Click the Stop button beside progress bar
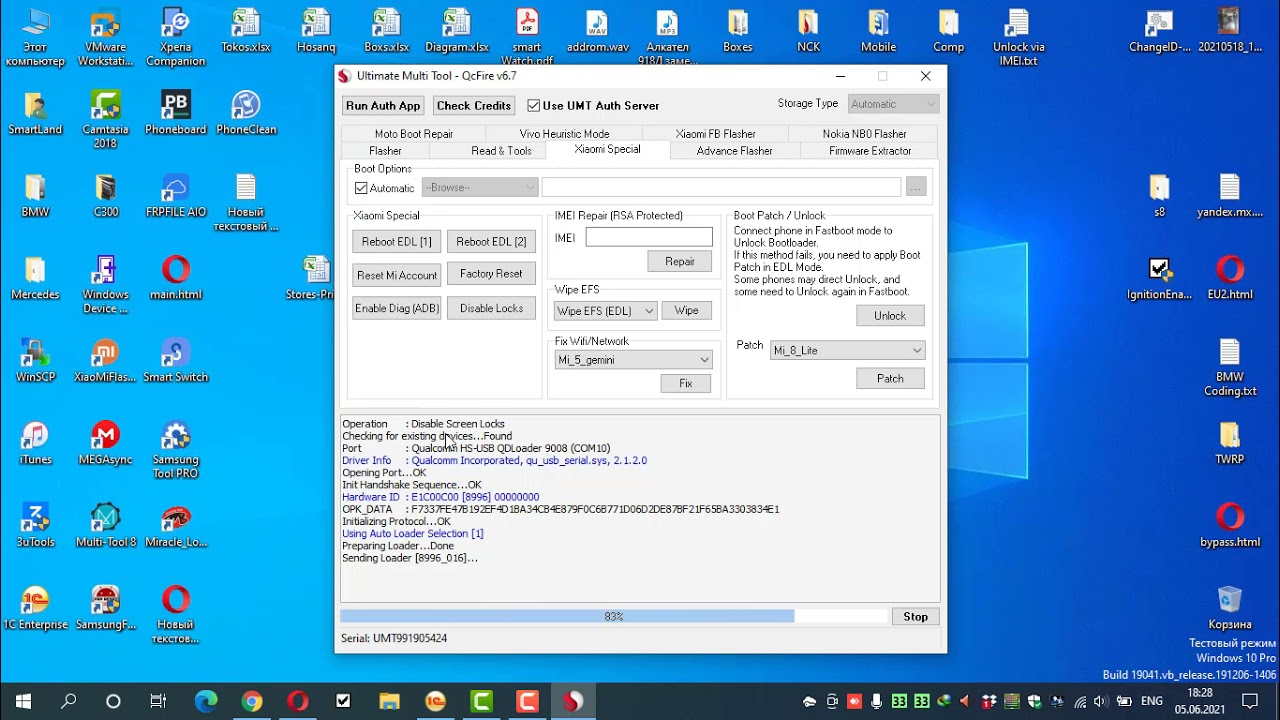The image size is (1280, 720). (916, 617)
